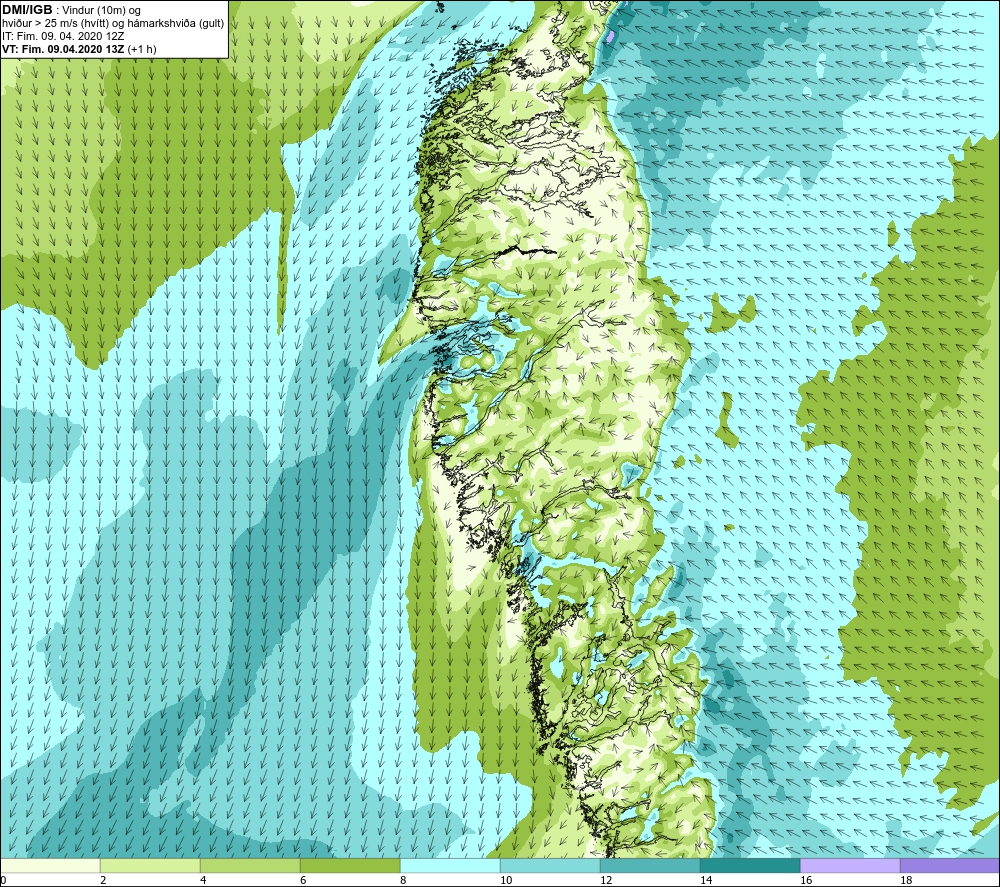Click the legend label '12'
1000x887 pixels.
point(606,880)
